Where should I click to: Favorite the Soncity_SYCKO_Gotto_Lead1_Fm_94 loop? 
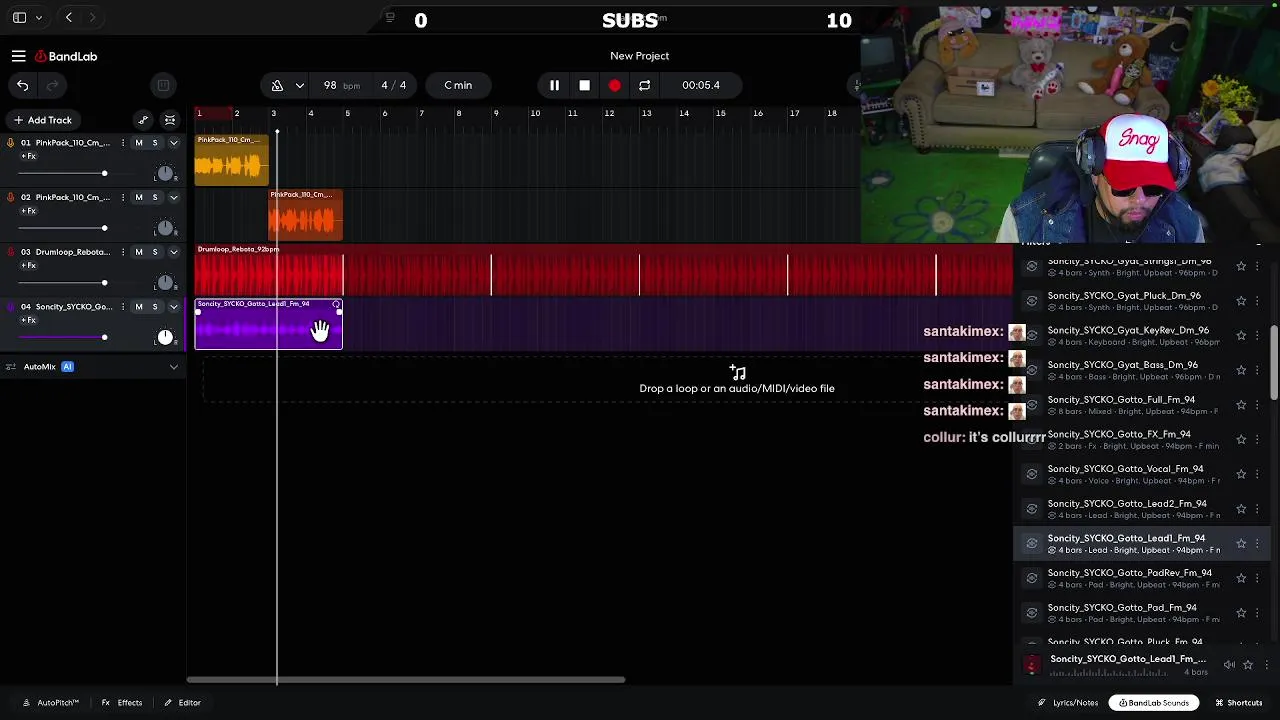click(1241, 544)
